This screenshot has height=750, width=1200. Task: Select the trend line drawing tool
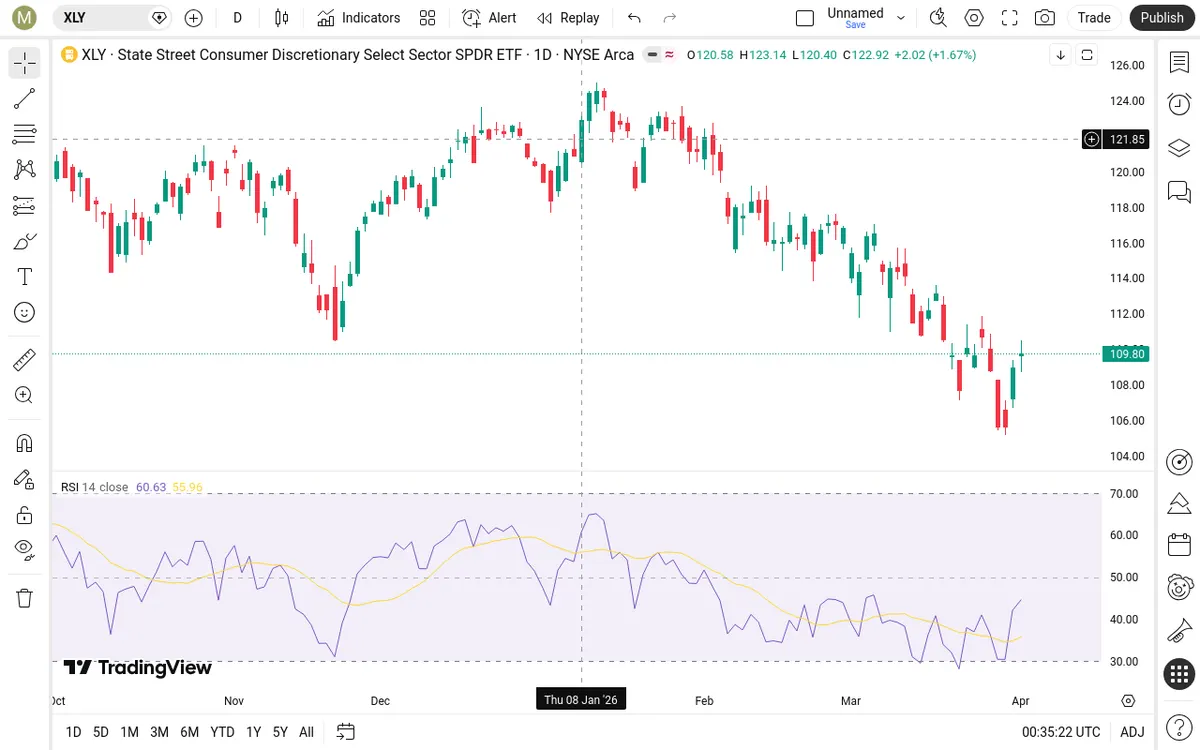pos(25,98)
